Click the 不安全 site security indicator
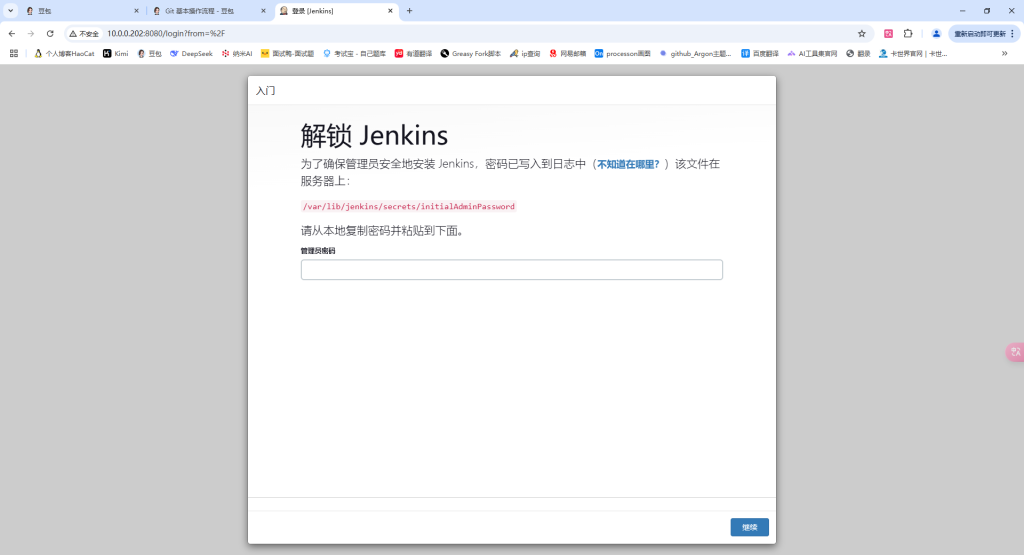Image resolution: width=1024 pixels, height=555 pixels. point(84,33)
